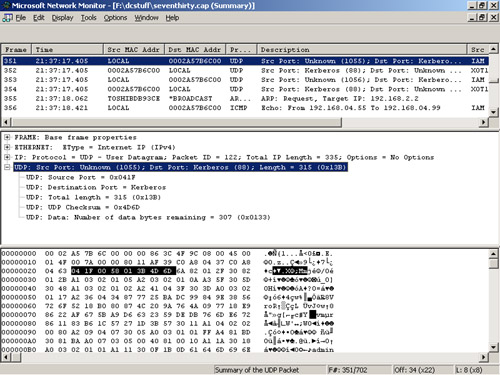The image size is (500, 375).
Task: Open the Options menu
Action: click(115, 18)
